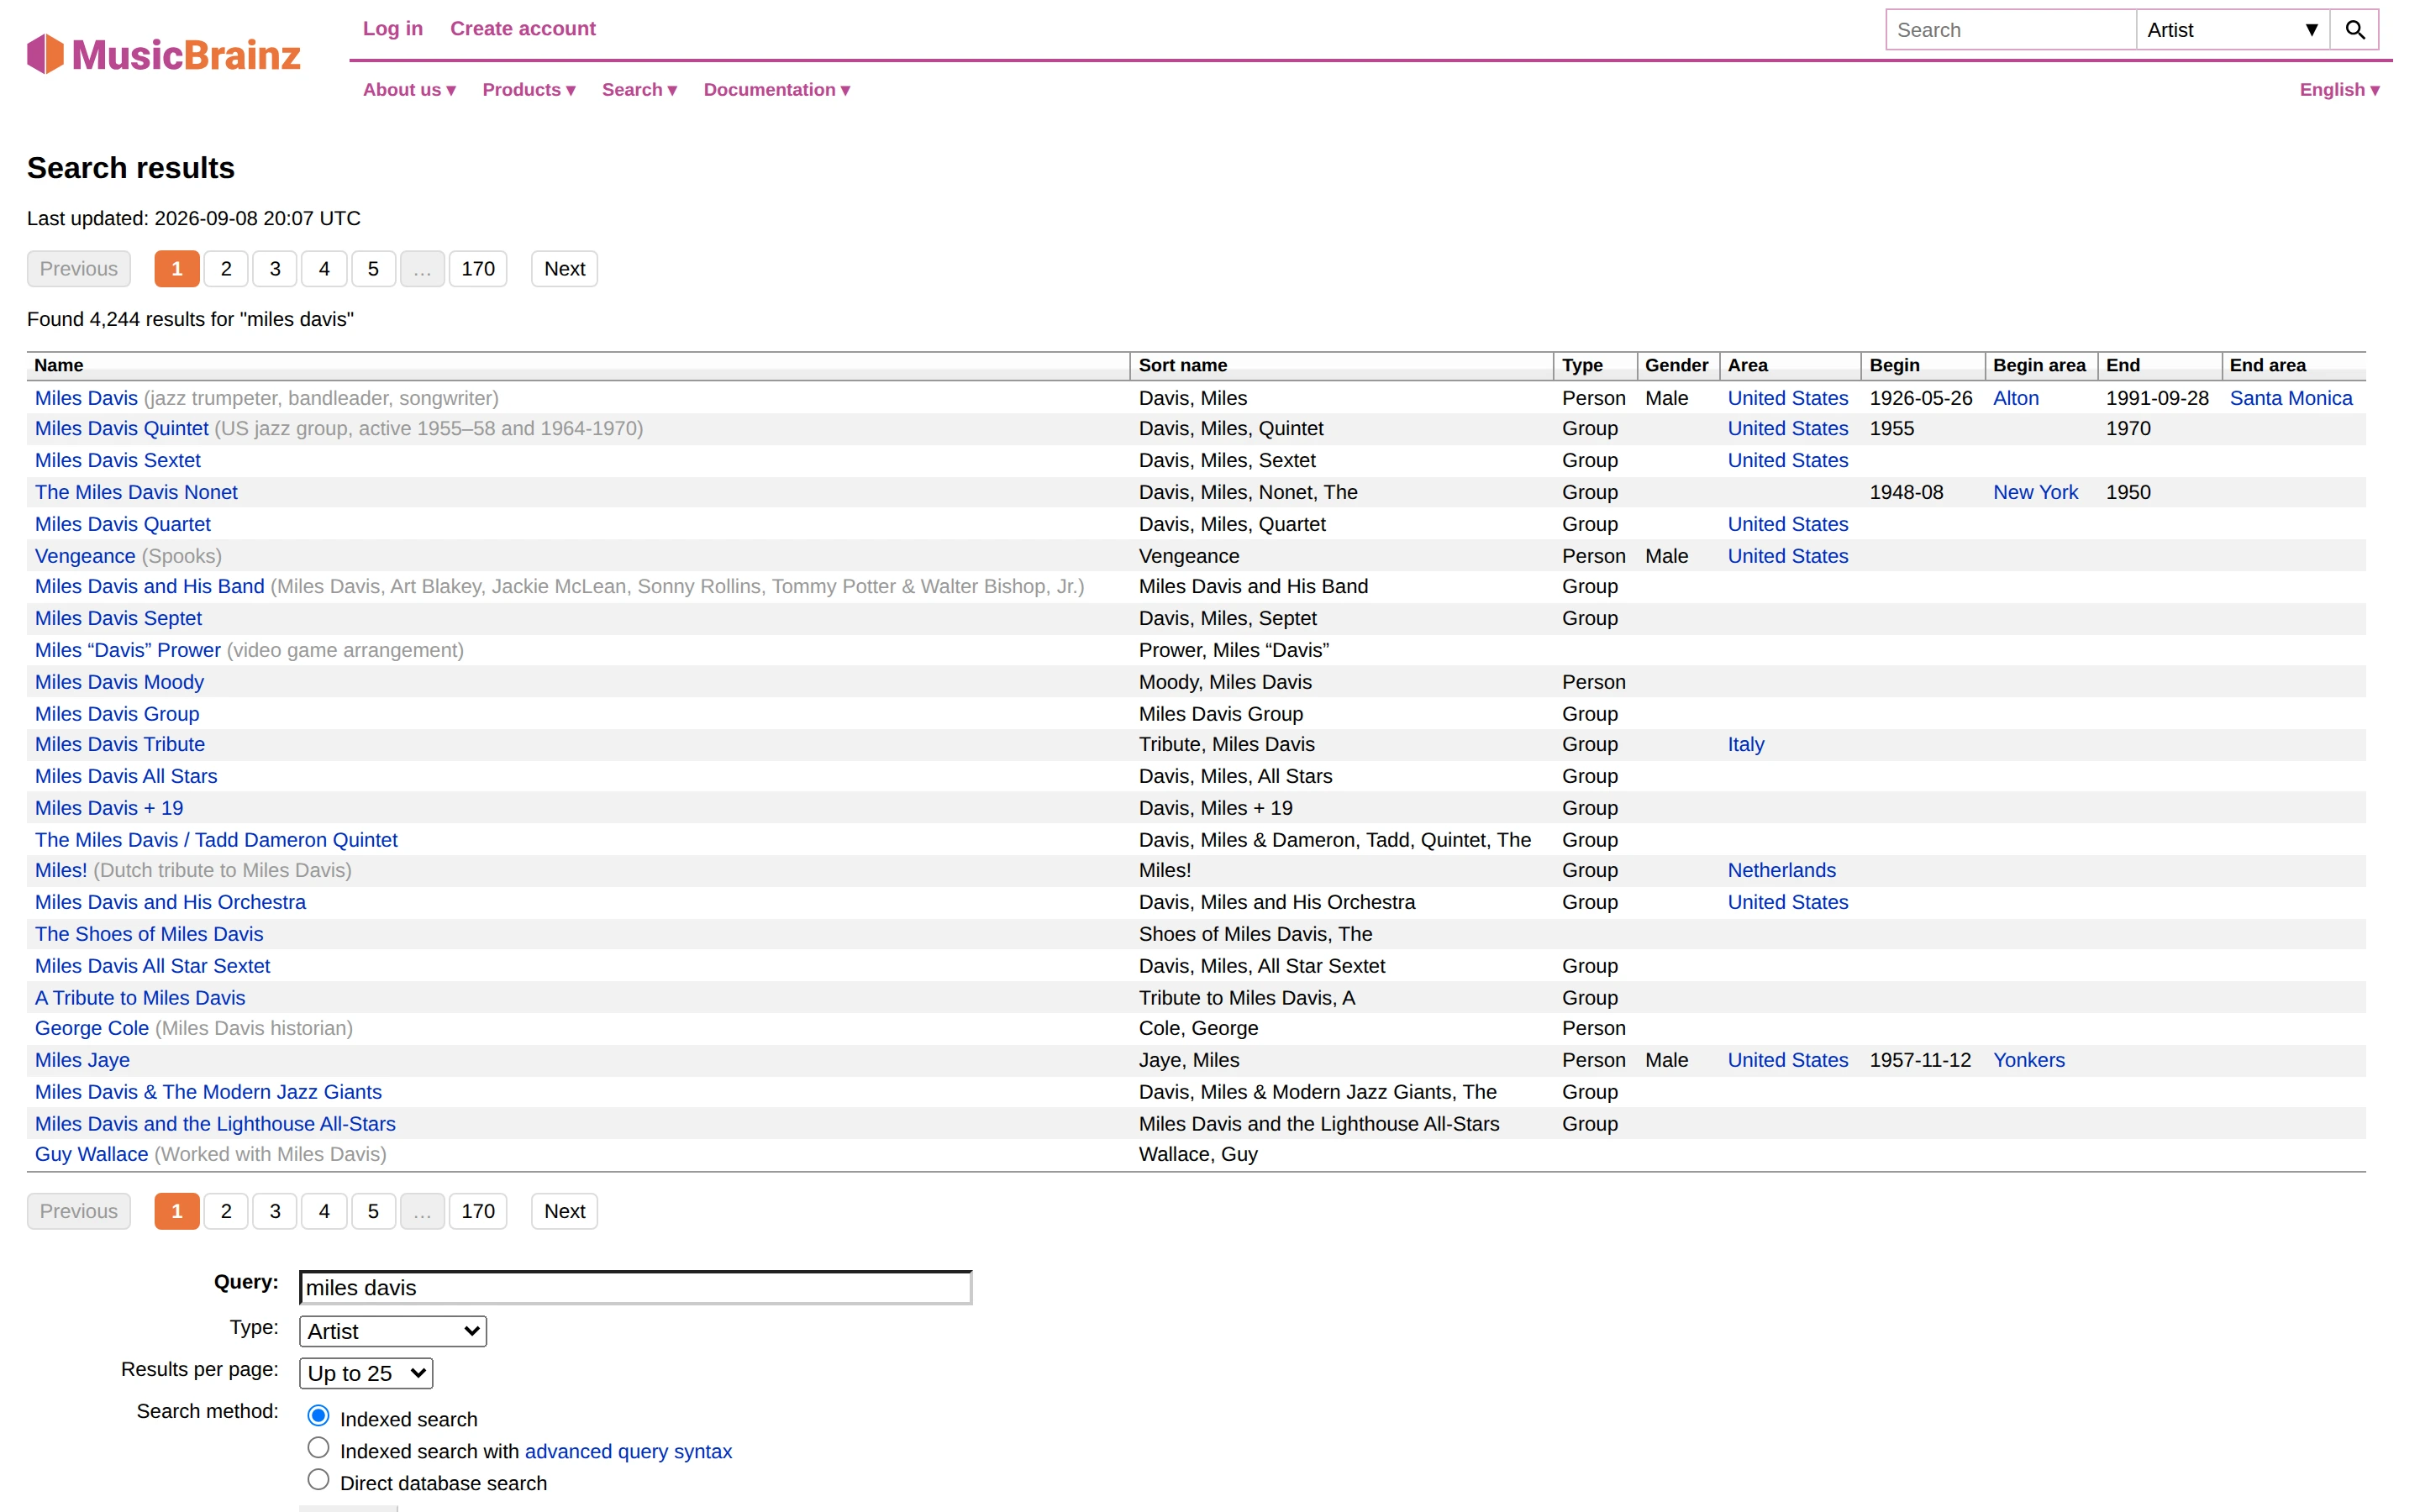Open the Results per page dropdown
The height and width of the screenshot is (1512, 2420).
tap(366, 1373)
